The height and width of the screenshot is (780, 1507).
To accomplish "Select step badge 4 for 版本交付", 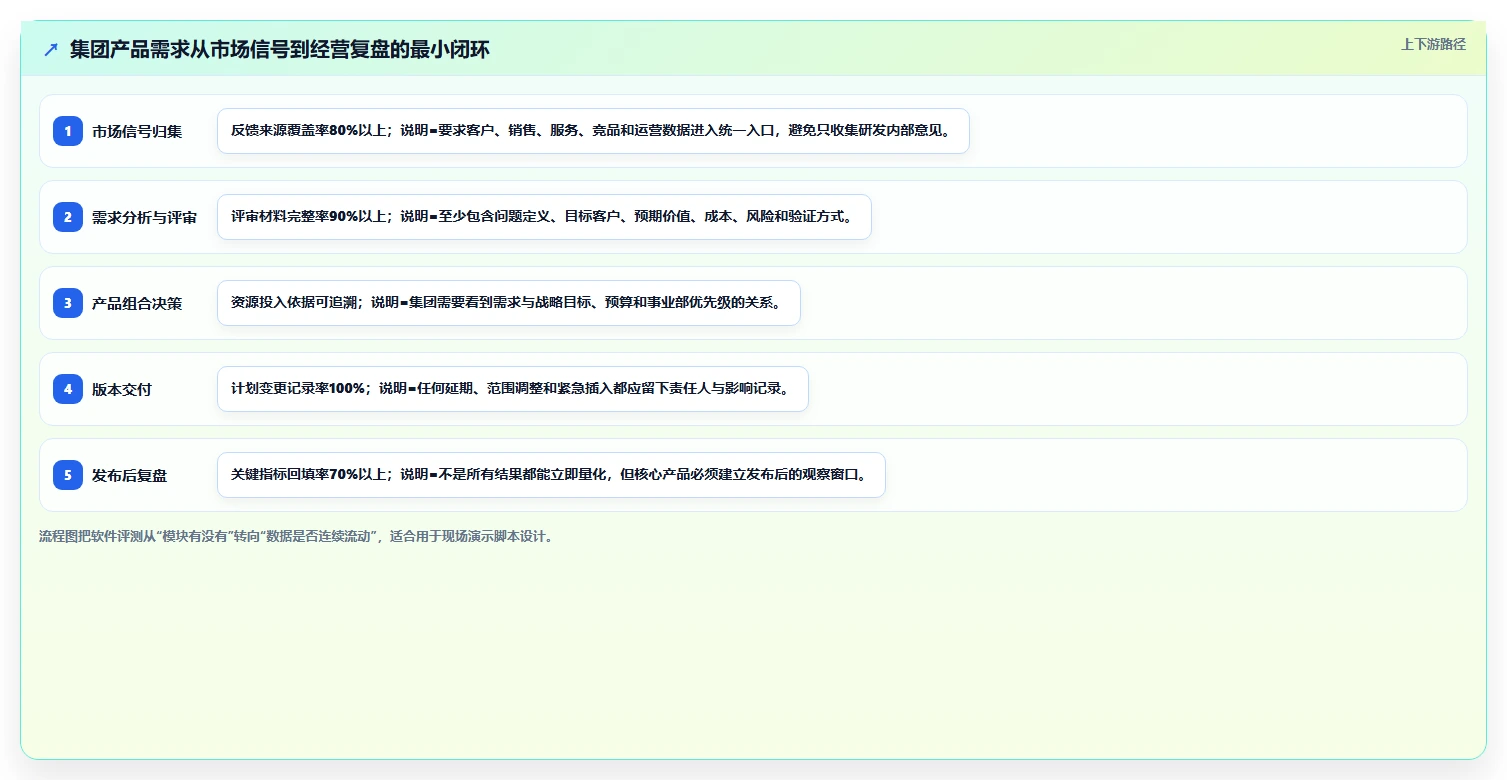I will click(x=68, y=389).
